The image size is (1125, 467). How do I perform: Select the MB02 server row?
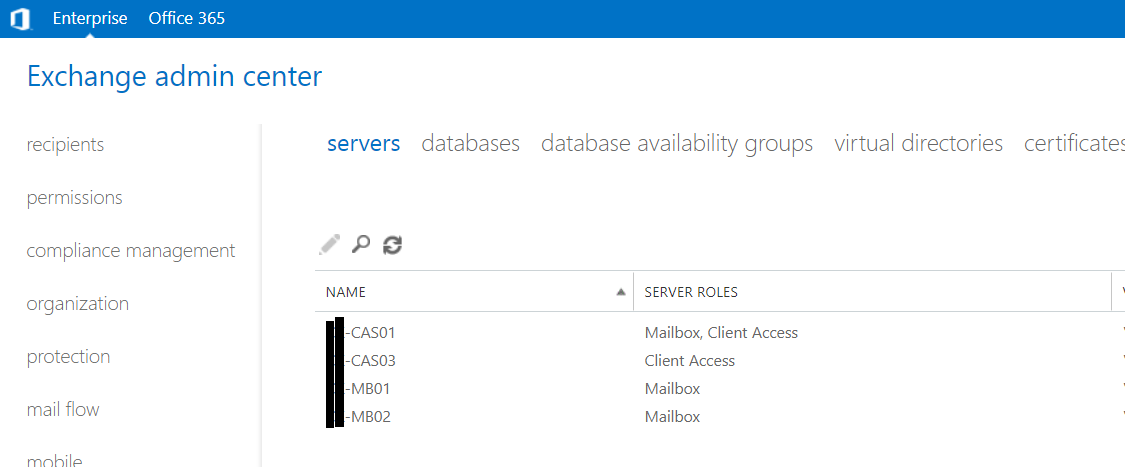point(720,417)
